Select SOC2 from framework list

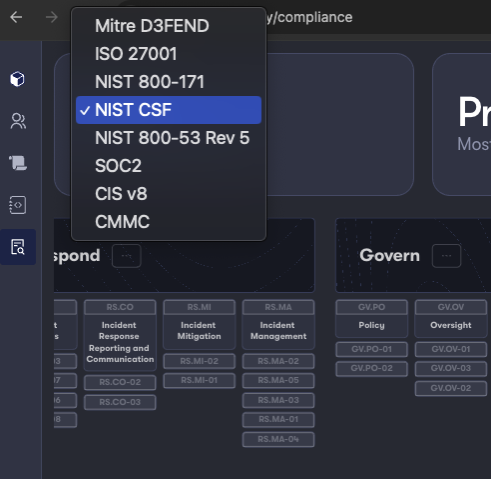169,166
